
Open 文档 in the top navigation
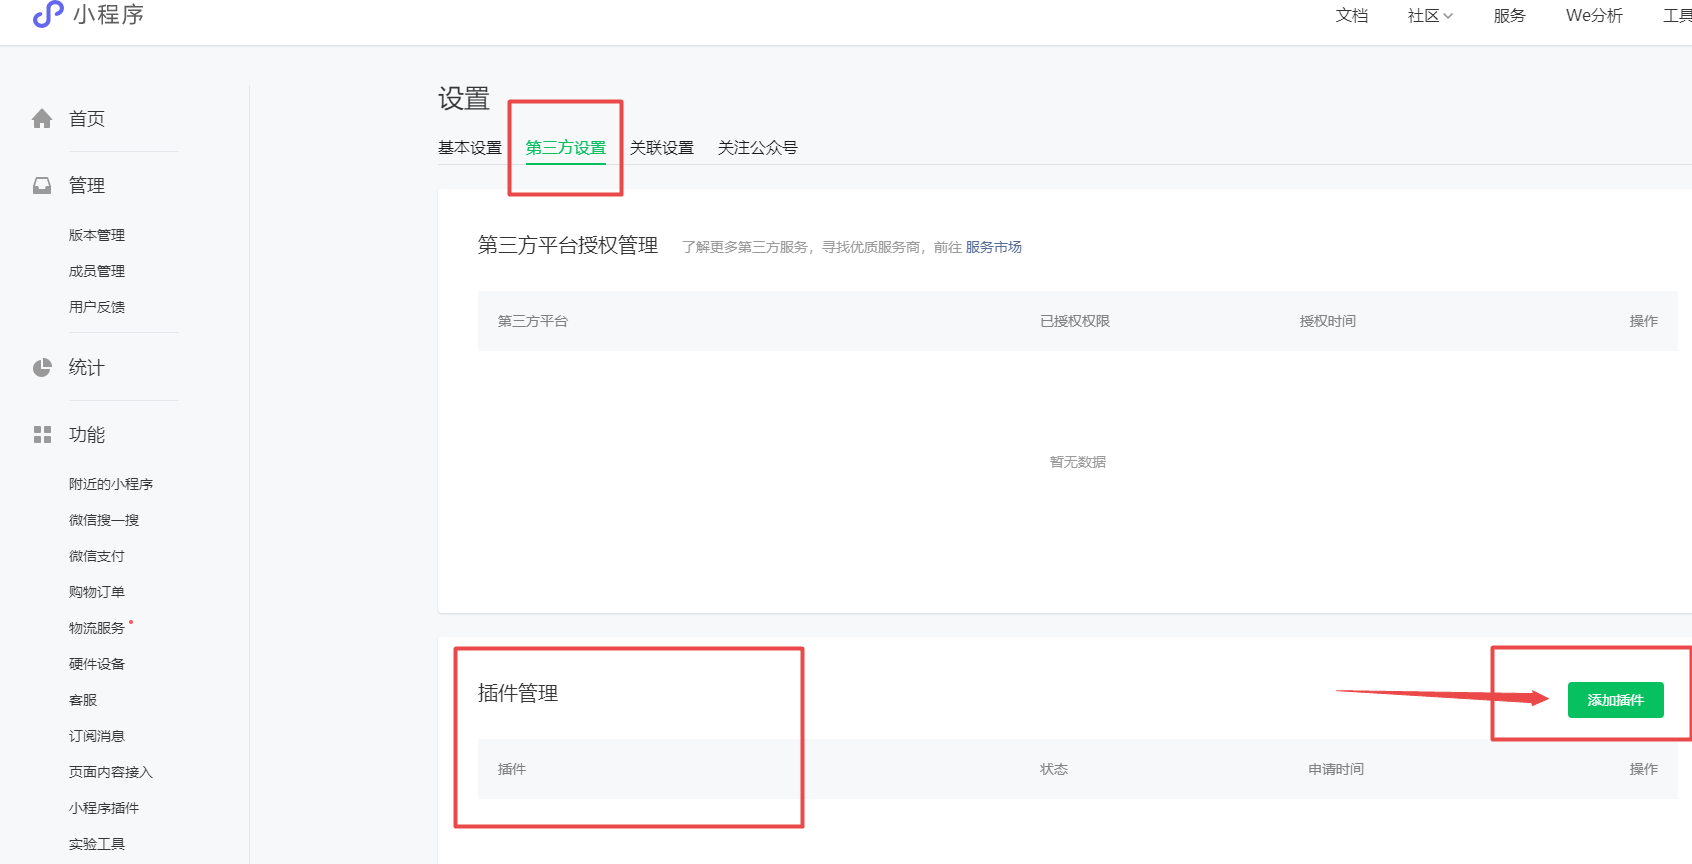point(1352,16)
